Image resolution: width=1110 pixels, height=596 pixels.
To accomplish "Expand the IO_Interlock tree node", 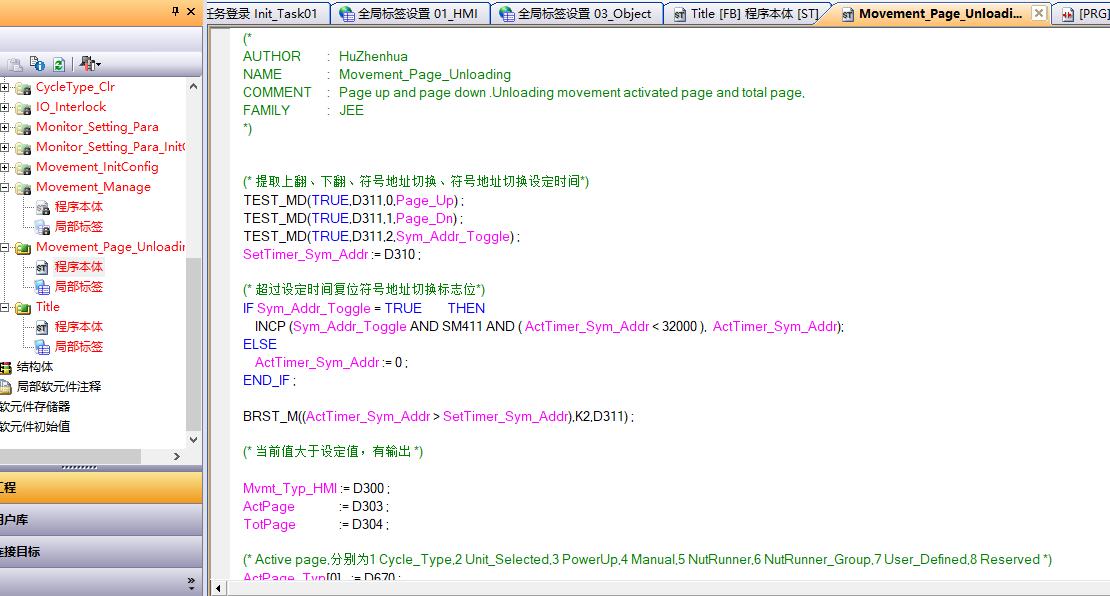I will (x=5, y=107).
